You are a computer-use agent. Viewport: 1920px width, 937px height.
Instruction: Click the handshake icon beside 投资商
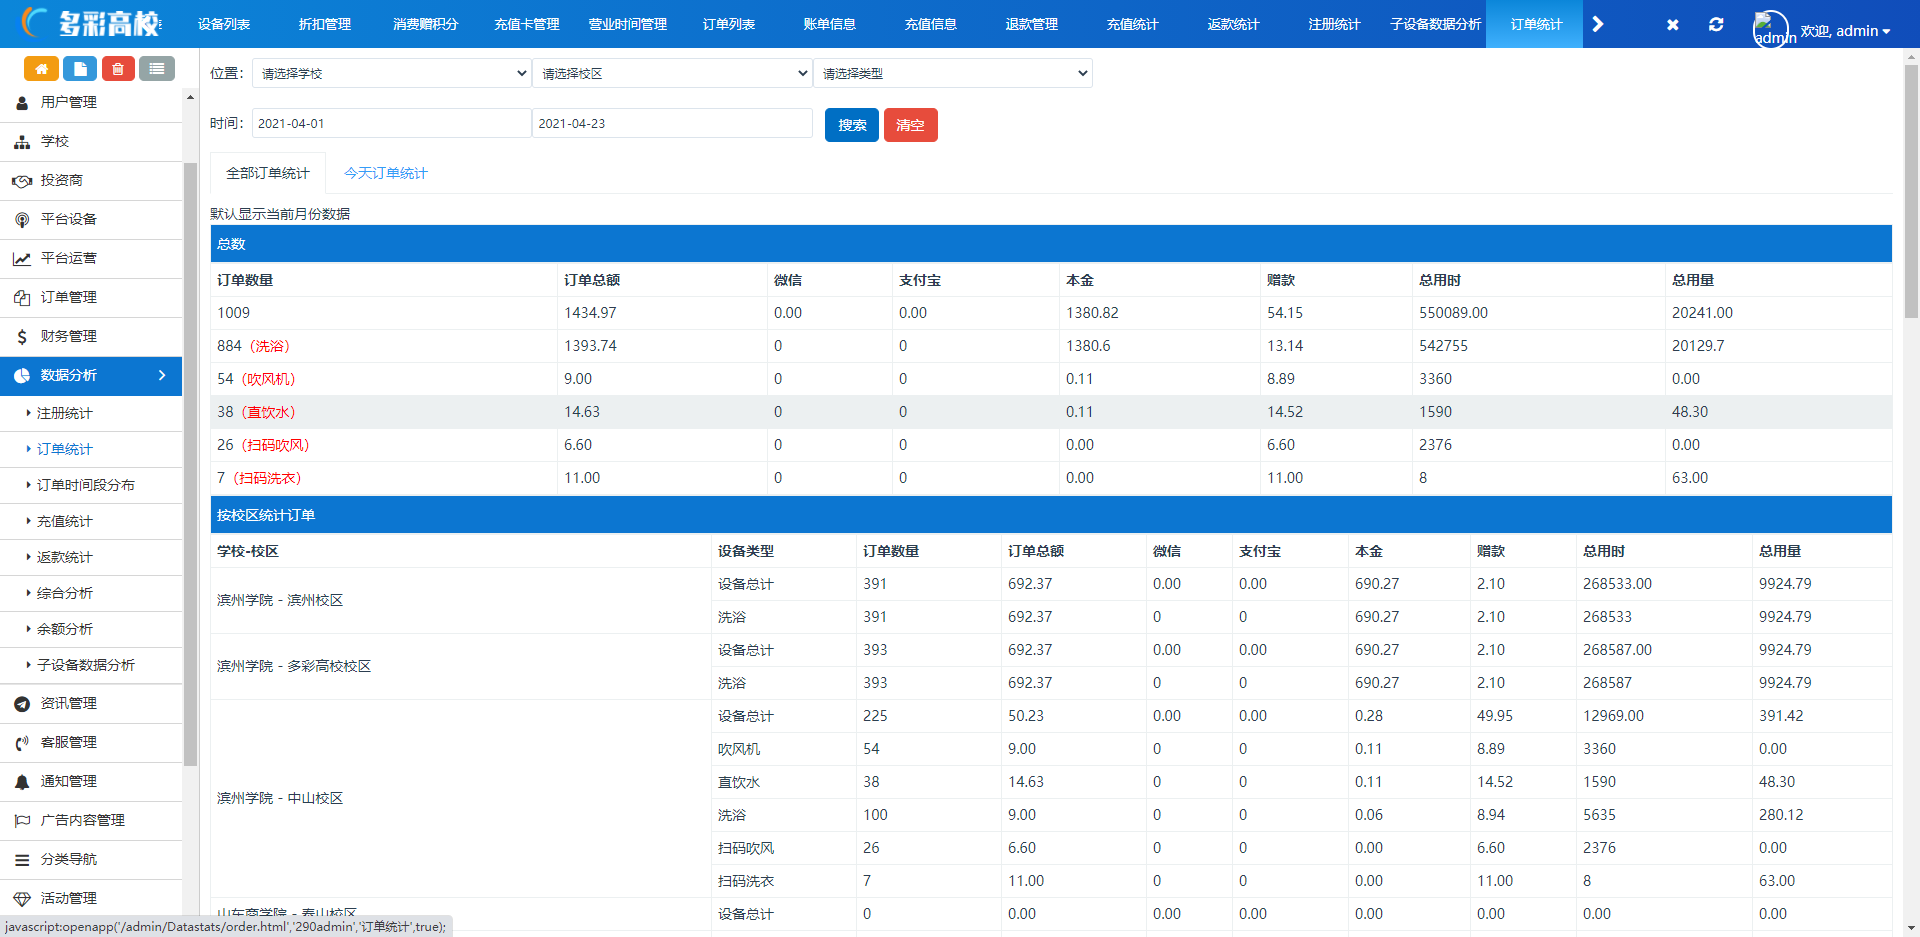pyautogui.click(x=22, y=181)
